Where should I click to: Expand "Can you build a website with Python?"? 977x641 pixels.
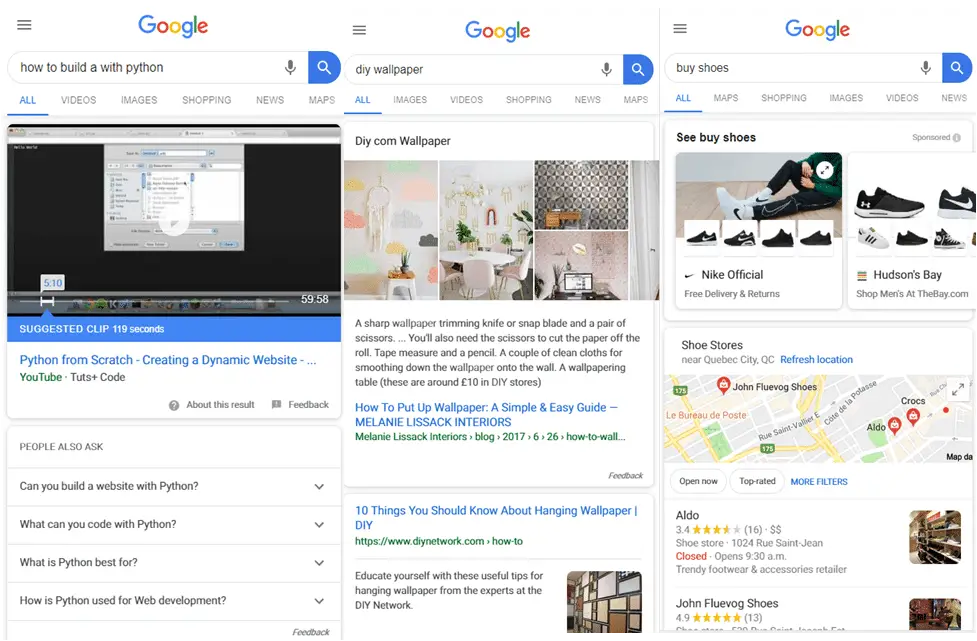[174, 487]
